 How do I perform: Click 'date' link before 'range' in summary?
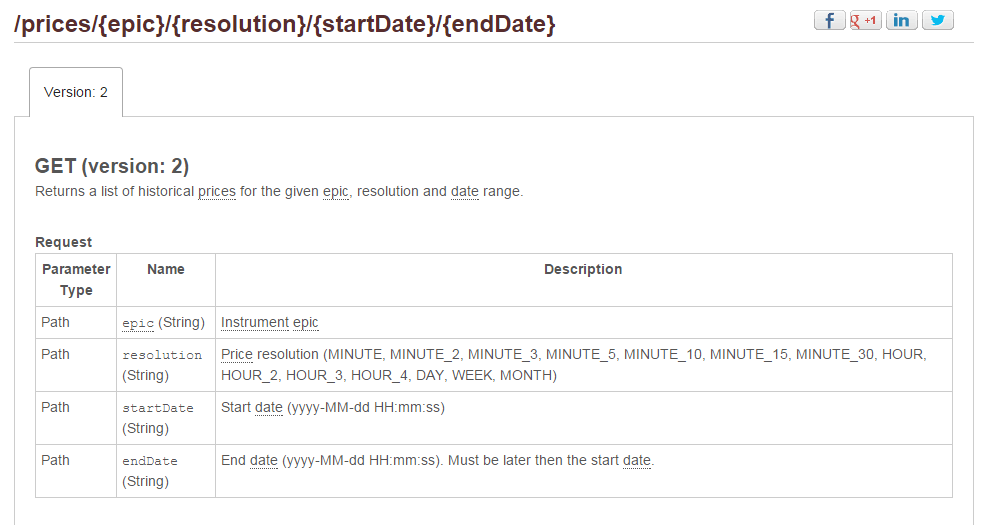click(x=465, y=191)
